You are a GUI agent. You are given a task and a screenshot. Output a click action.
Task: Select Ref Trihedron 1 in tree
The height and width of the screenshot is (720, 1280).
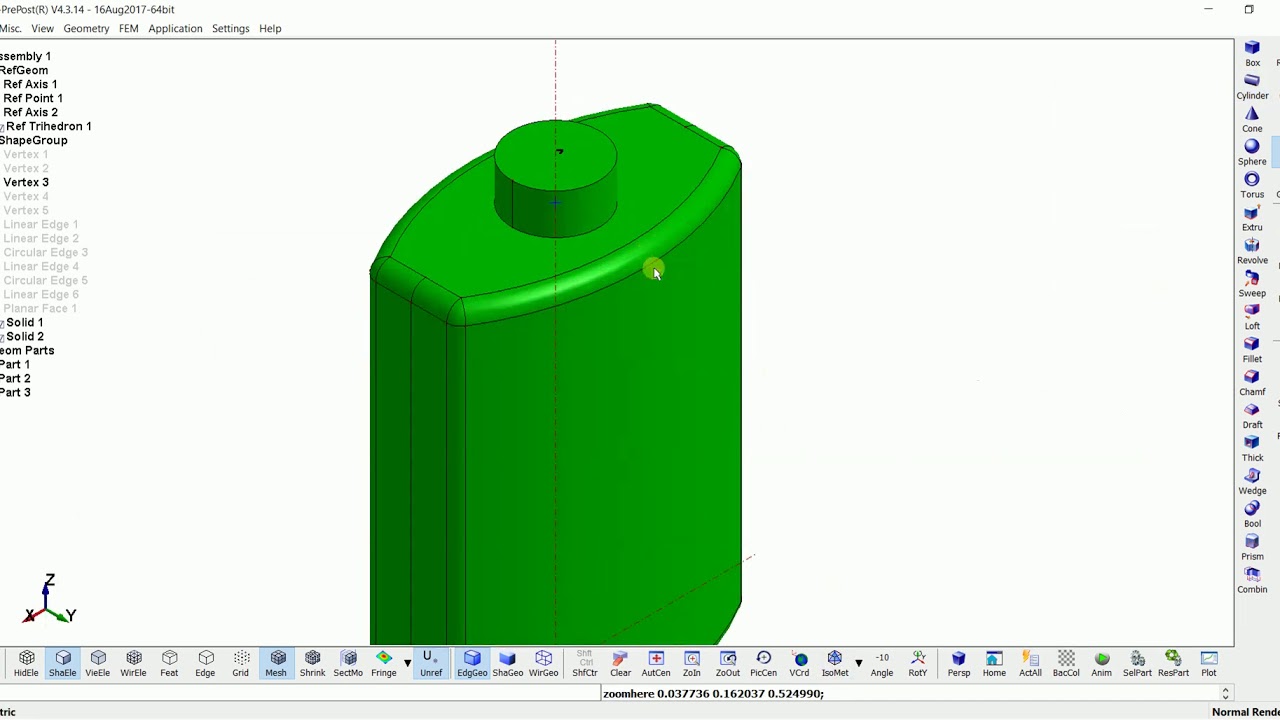pos(48,126)
